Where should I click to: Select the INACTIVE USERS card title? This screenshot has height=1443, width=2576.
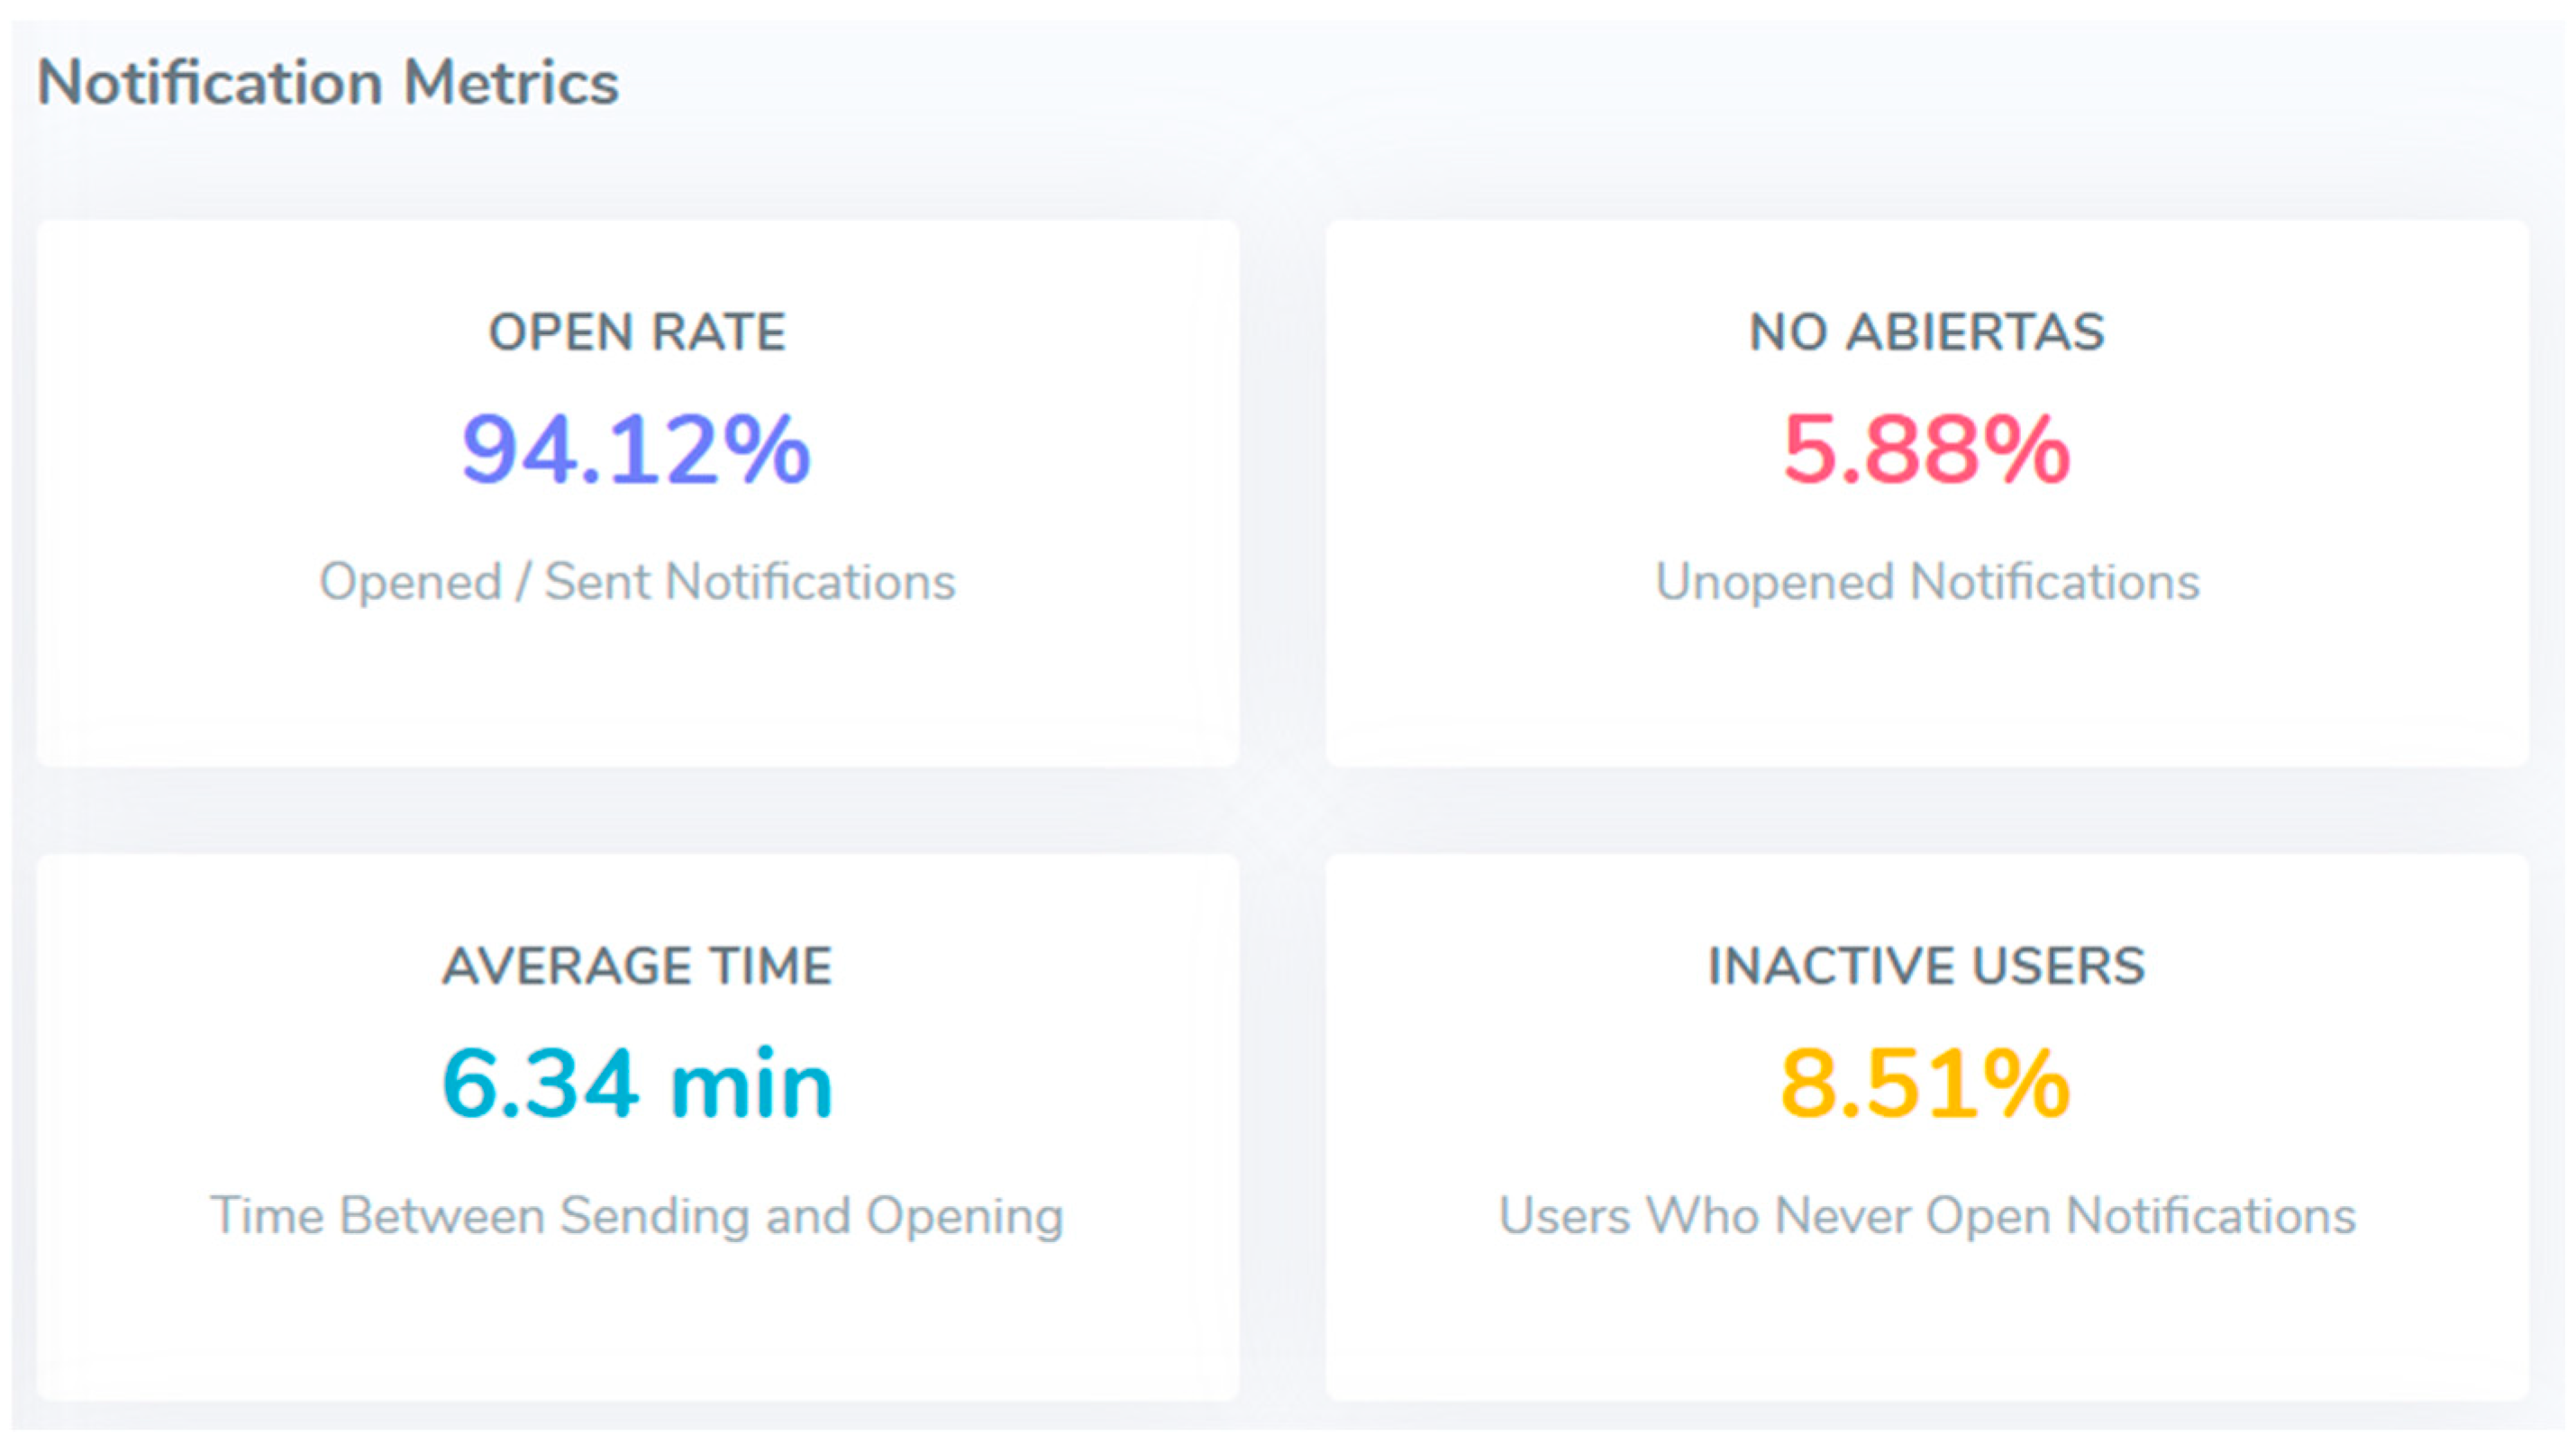[1926, 966]
